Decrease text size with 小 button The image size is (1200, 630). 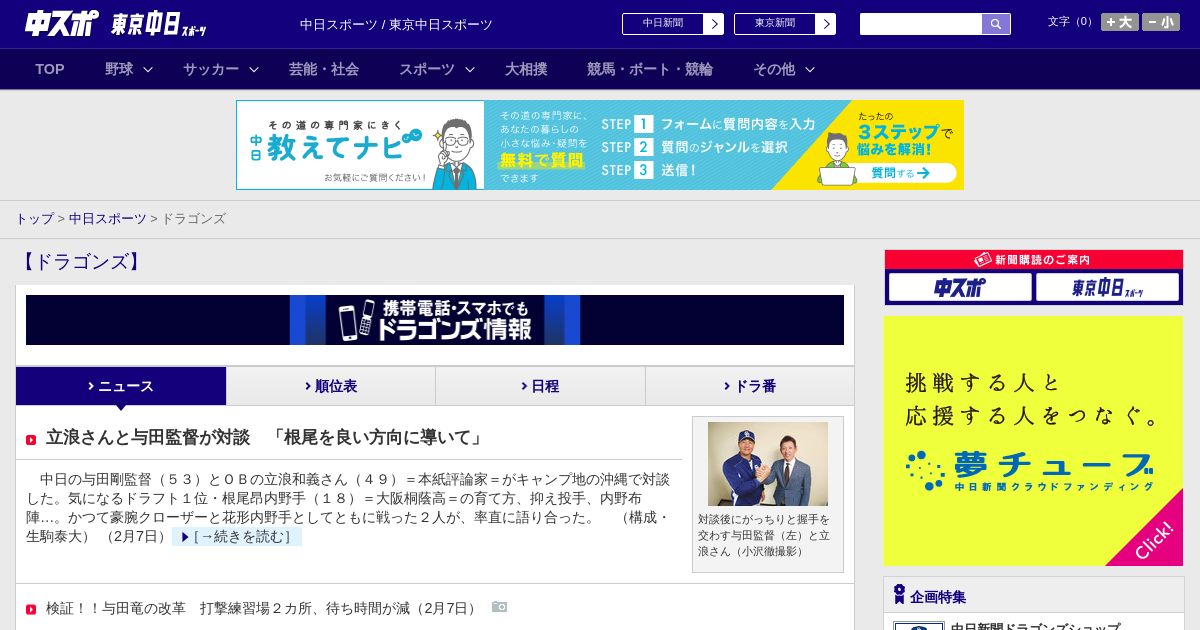pos(1161,22)
